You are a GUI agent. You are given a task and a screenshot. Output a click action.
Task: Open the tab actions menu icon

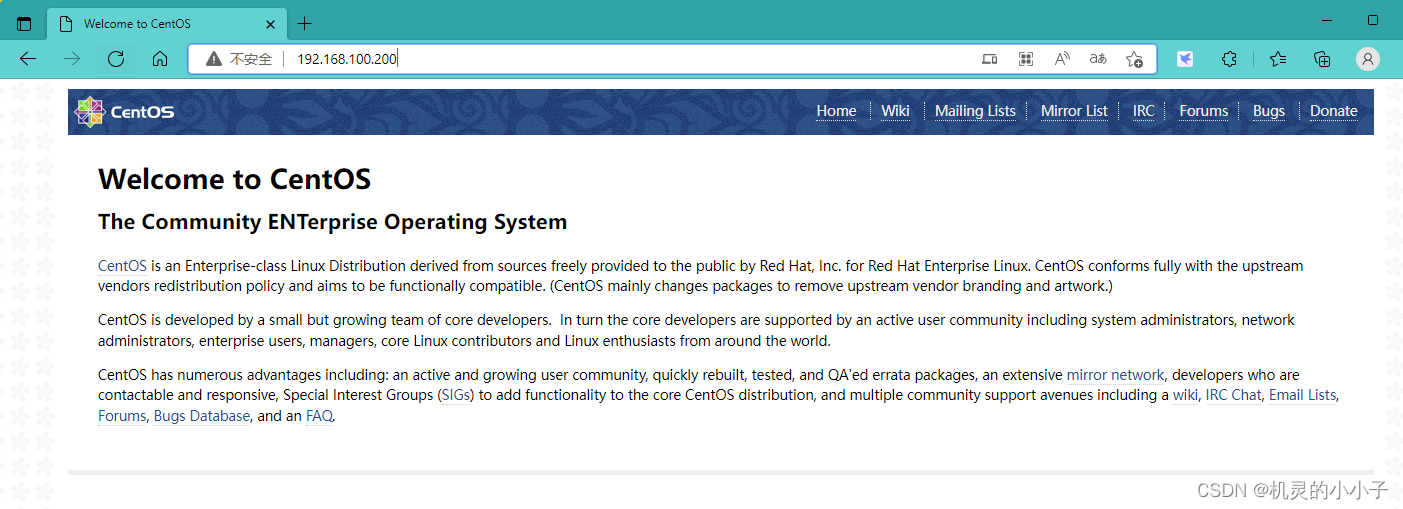pos(24,24)
